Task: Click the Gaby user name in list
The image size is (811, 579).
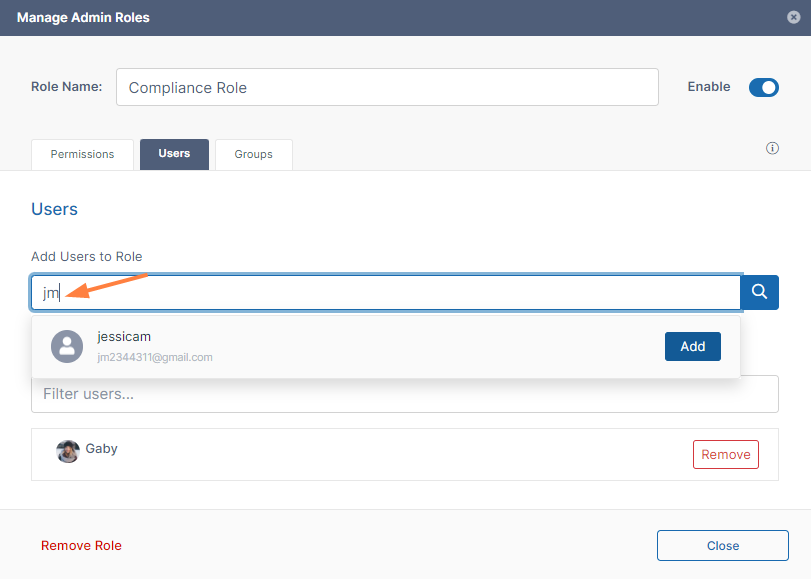Action: [101, 448]
